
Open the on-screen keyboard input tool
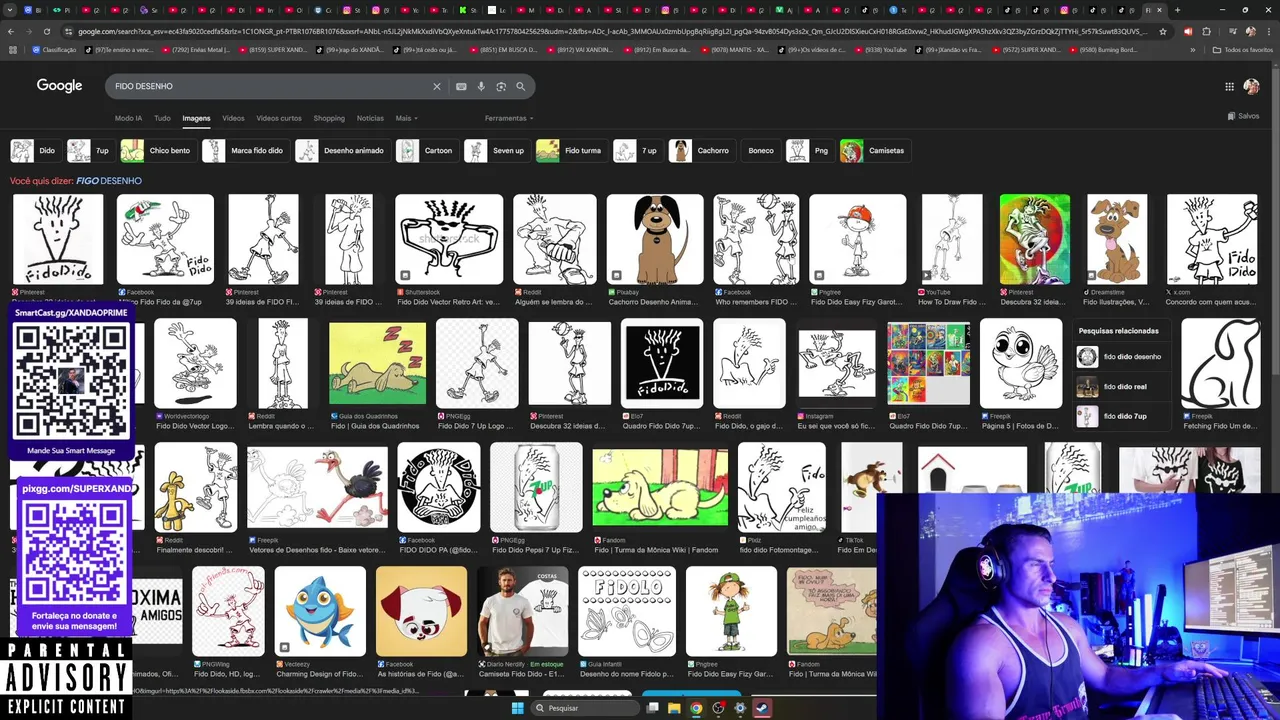point(461,87)
